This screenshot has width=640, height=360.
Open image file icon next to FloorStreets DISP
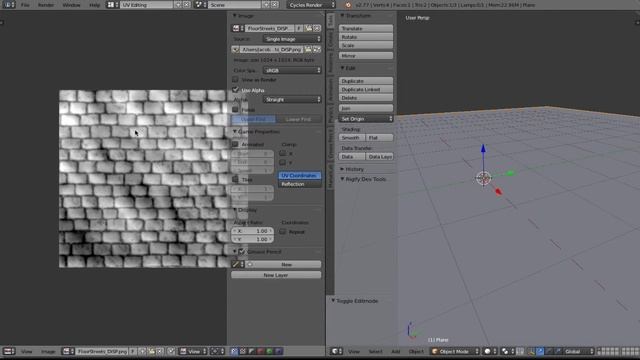(x=309, y=28)
